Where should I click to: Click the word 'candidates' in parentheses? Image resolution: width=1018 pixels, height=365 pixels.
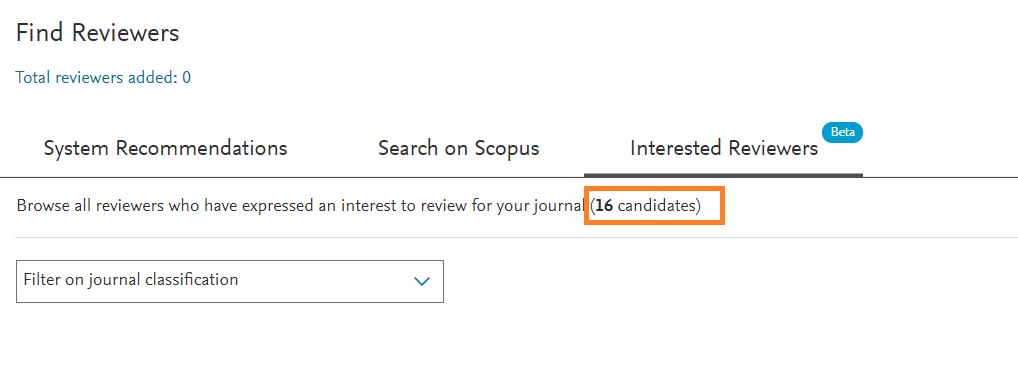point(656,206)
